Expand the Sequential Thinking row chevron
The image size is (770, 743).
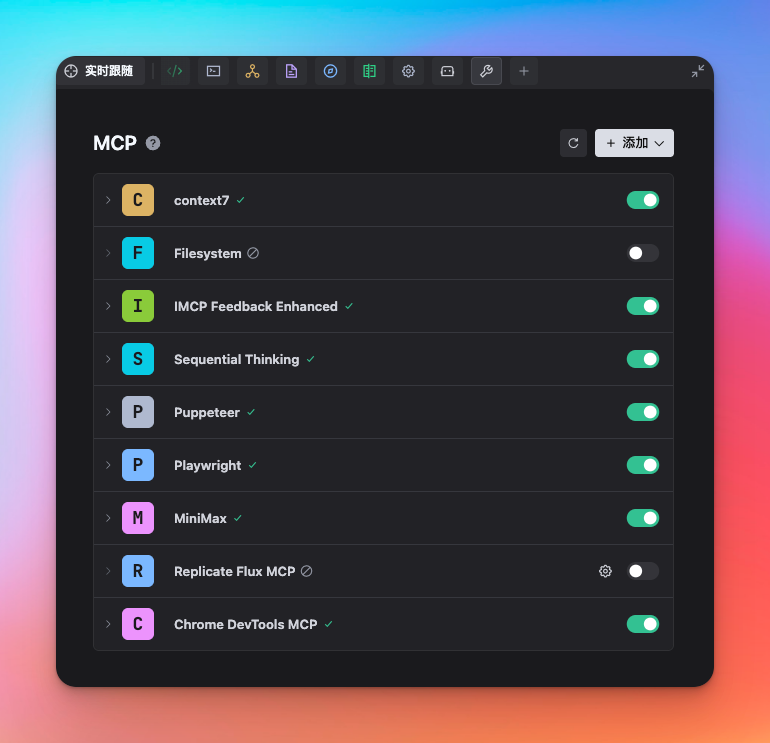click(x=108, y=359)
